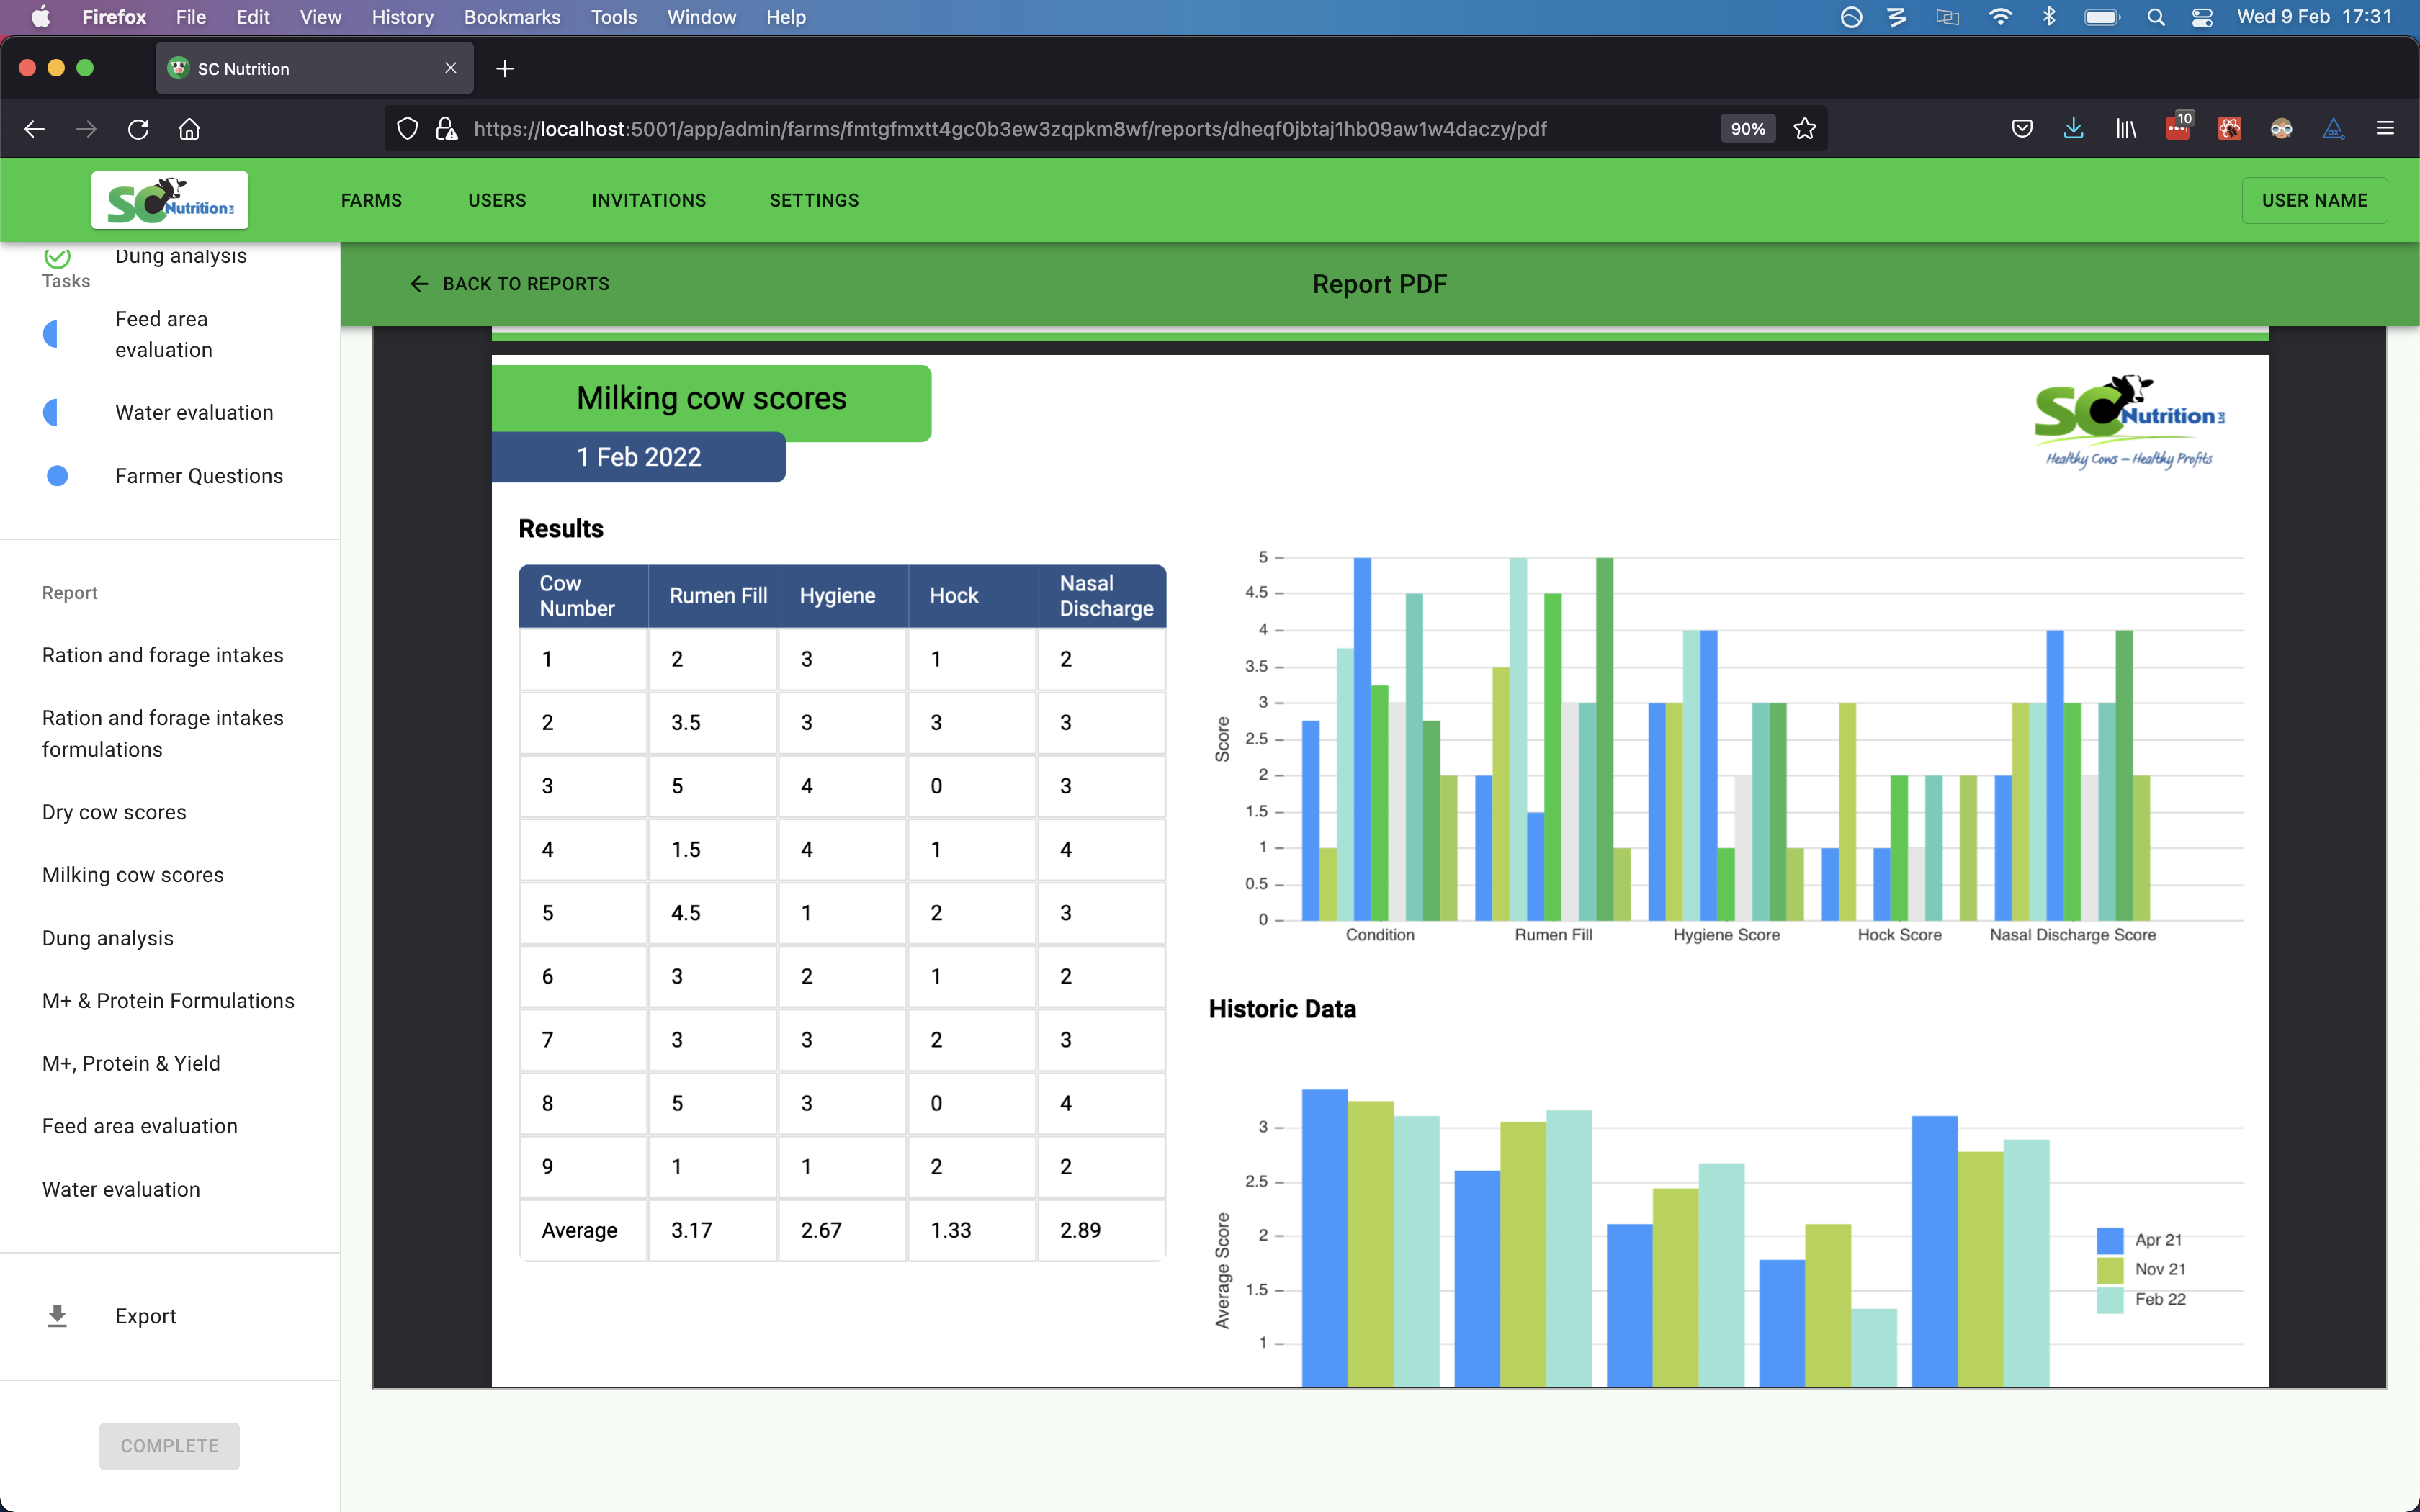Click the SC Nutrition logo in header
This screenshot has height=1512, width=2420.
(170, 200)
